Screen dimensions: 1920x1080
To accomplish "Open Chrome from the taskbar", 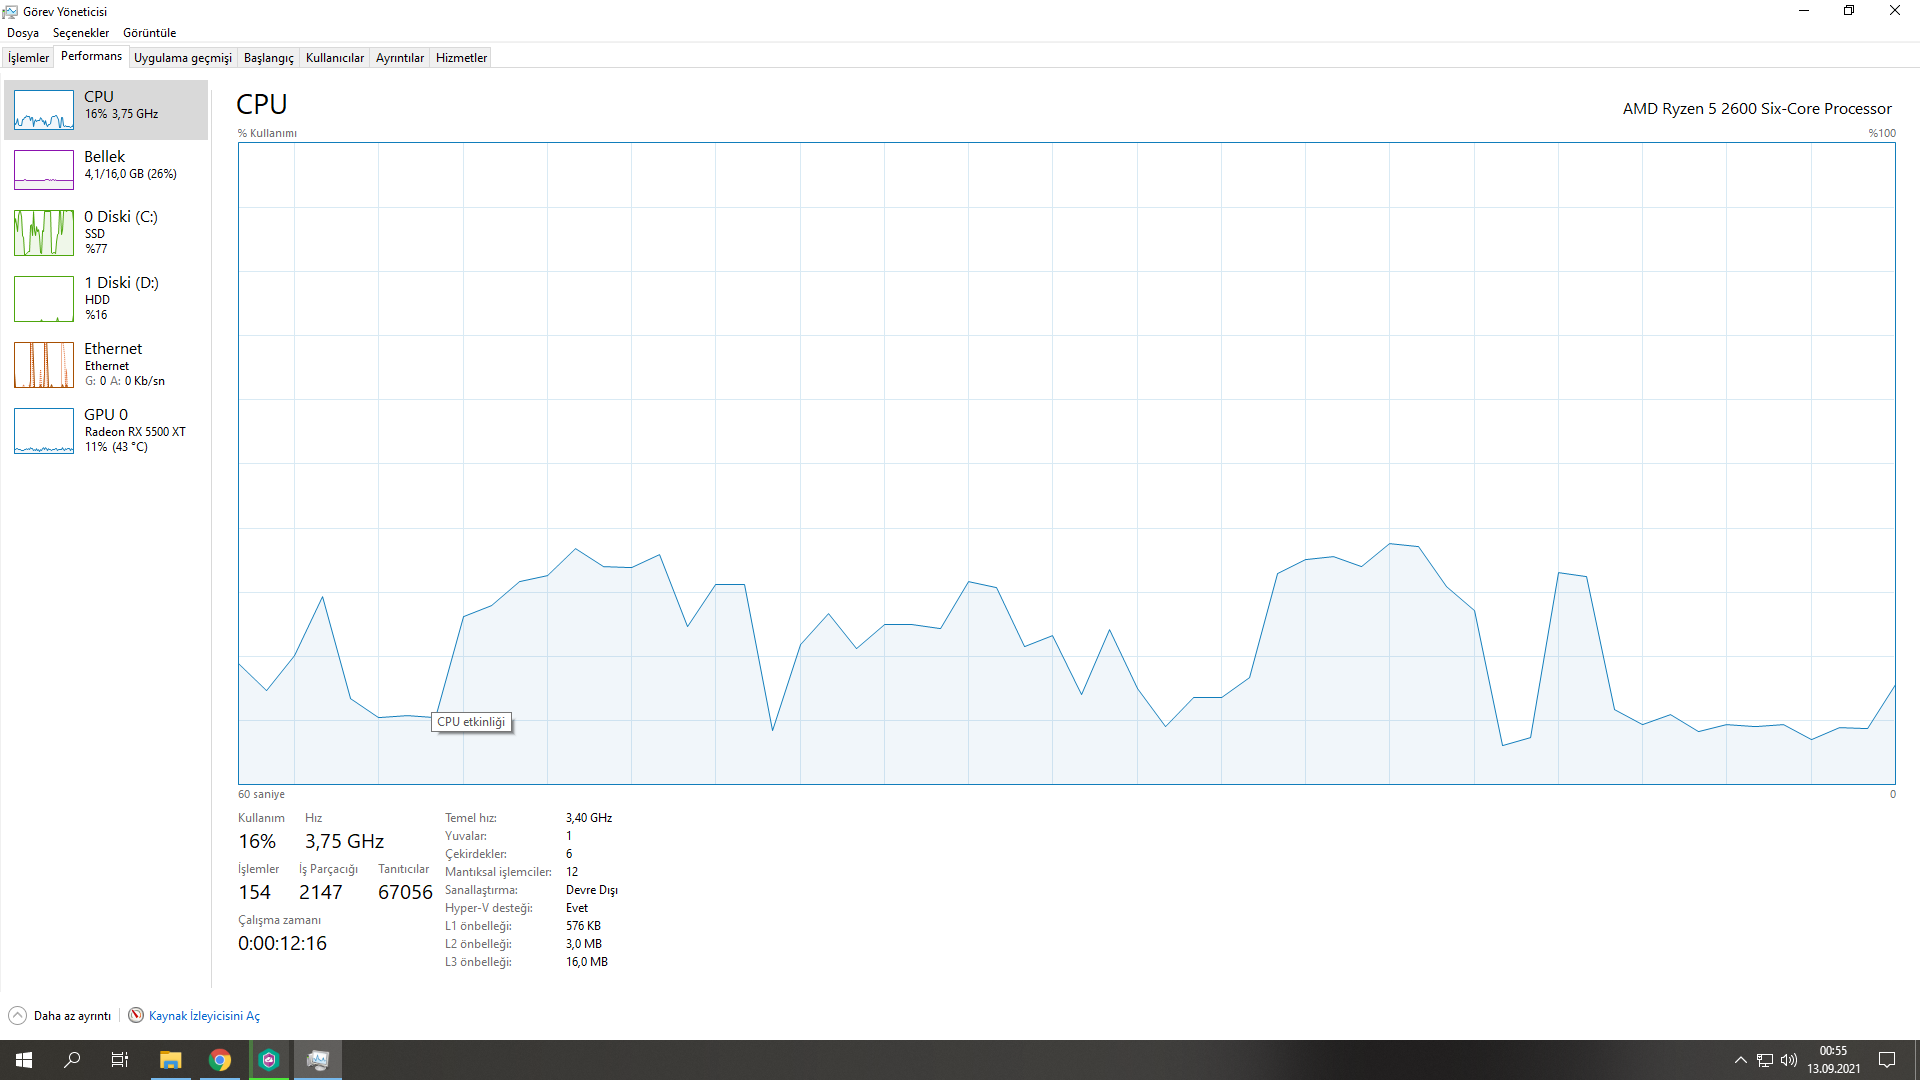I will [x=220, y=1060].
